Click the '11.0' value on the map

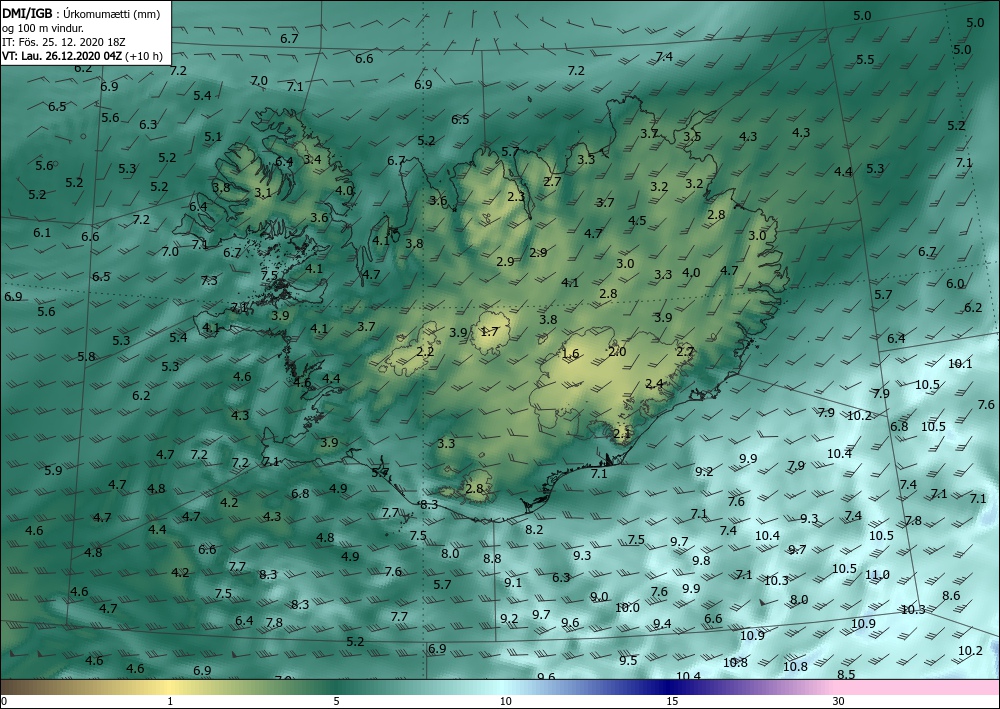(x=877, y=574)
